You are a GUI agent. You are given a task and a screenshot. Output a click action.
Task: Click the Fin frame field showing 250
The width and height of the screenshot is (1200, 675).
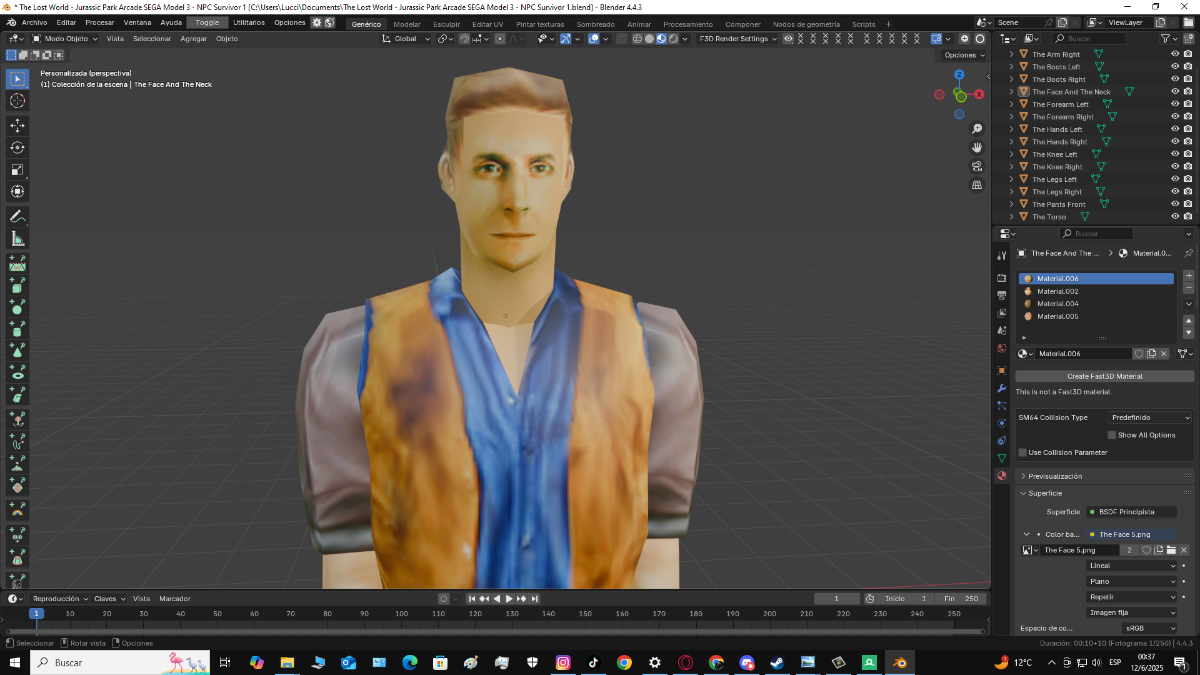click(x=962, y=598)
